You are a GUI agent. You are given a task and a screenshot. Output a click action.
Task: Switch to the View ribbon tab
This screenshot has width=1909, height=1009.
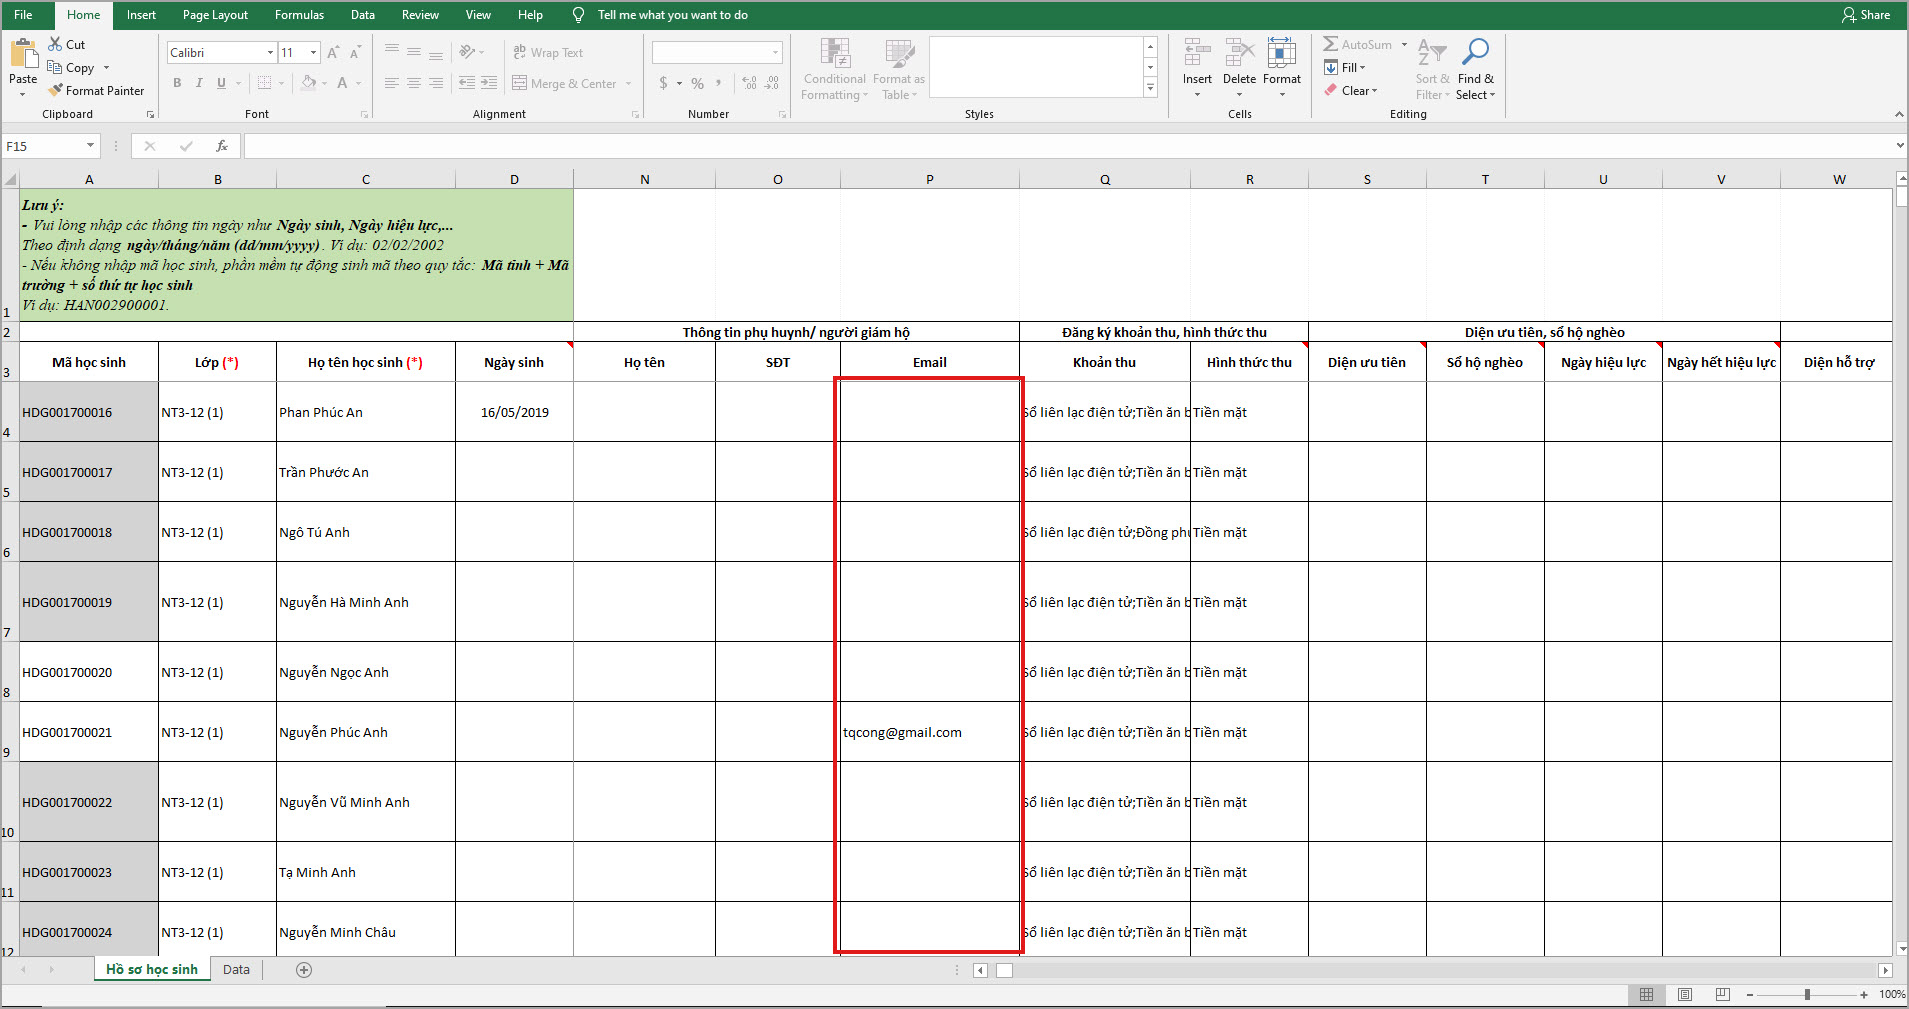(478, 15)
